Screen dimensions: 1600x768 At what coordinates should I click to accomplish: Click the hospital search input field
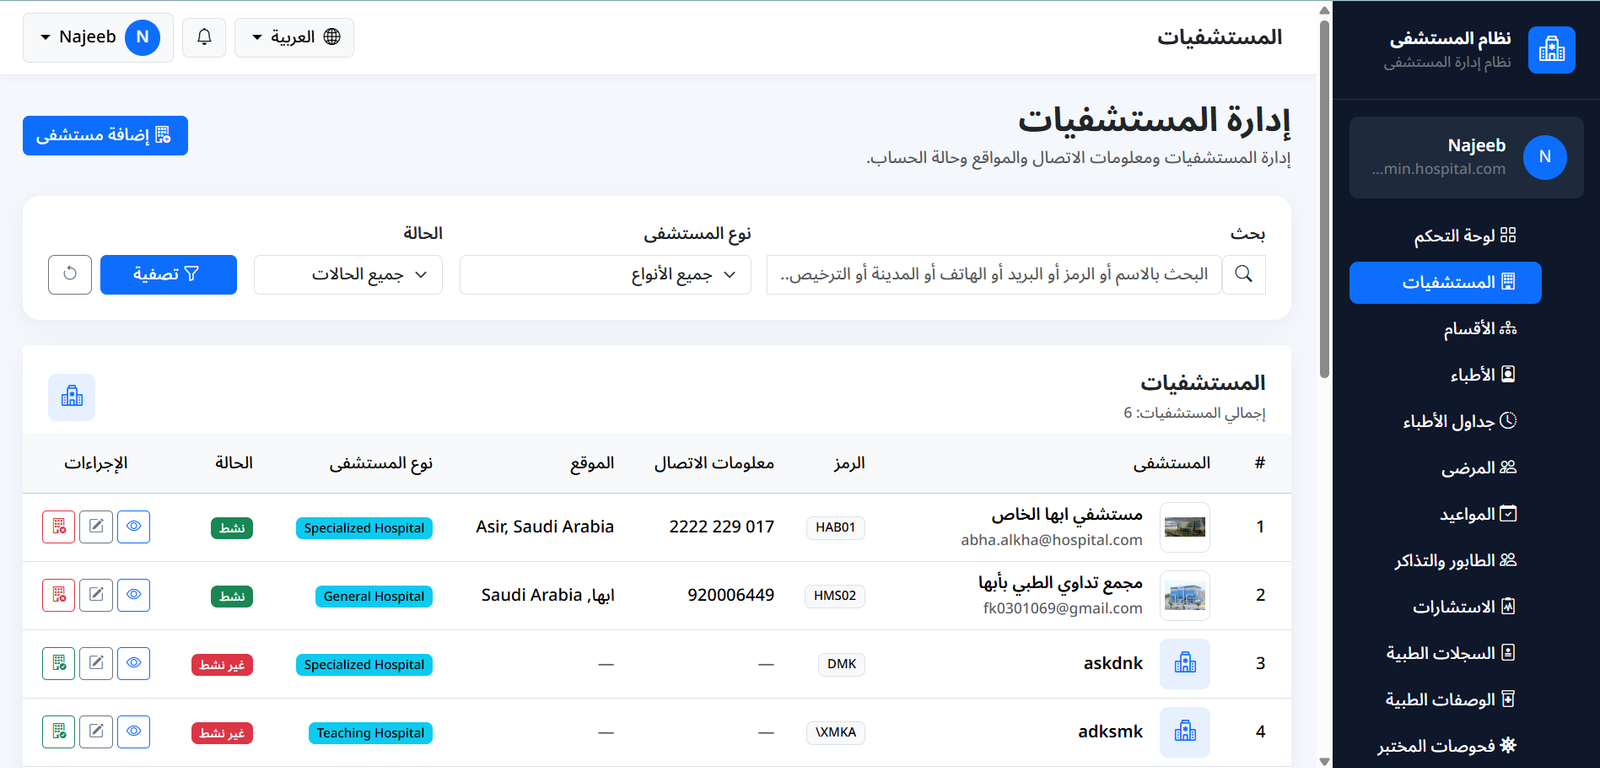tap(994, 275)
